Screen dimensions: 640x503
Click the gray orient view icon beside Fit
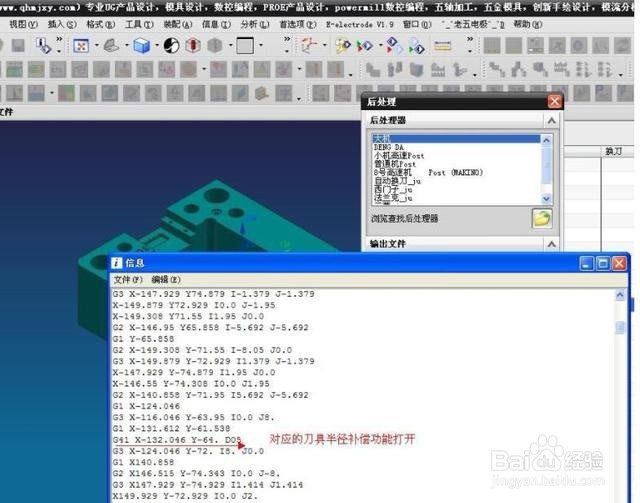pyautogui.click(x=111, y=45)
